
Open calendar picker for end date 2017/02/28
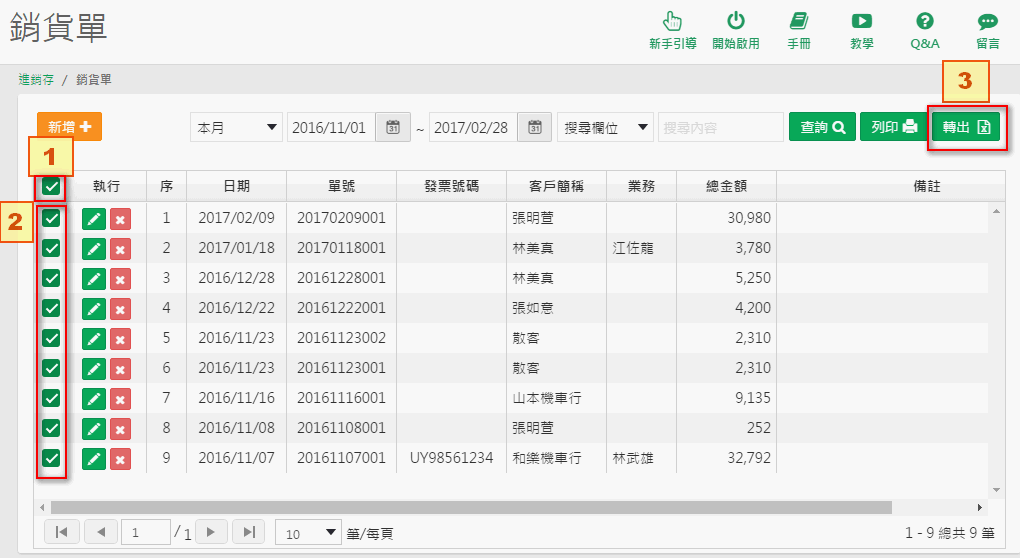(x=535, y=127)
